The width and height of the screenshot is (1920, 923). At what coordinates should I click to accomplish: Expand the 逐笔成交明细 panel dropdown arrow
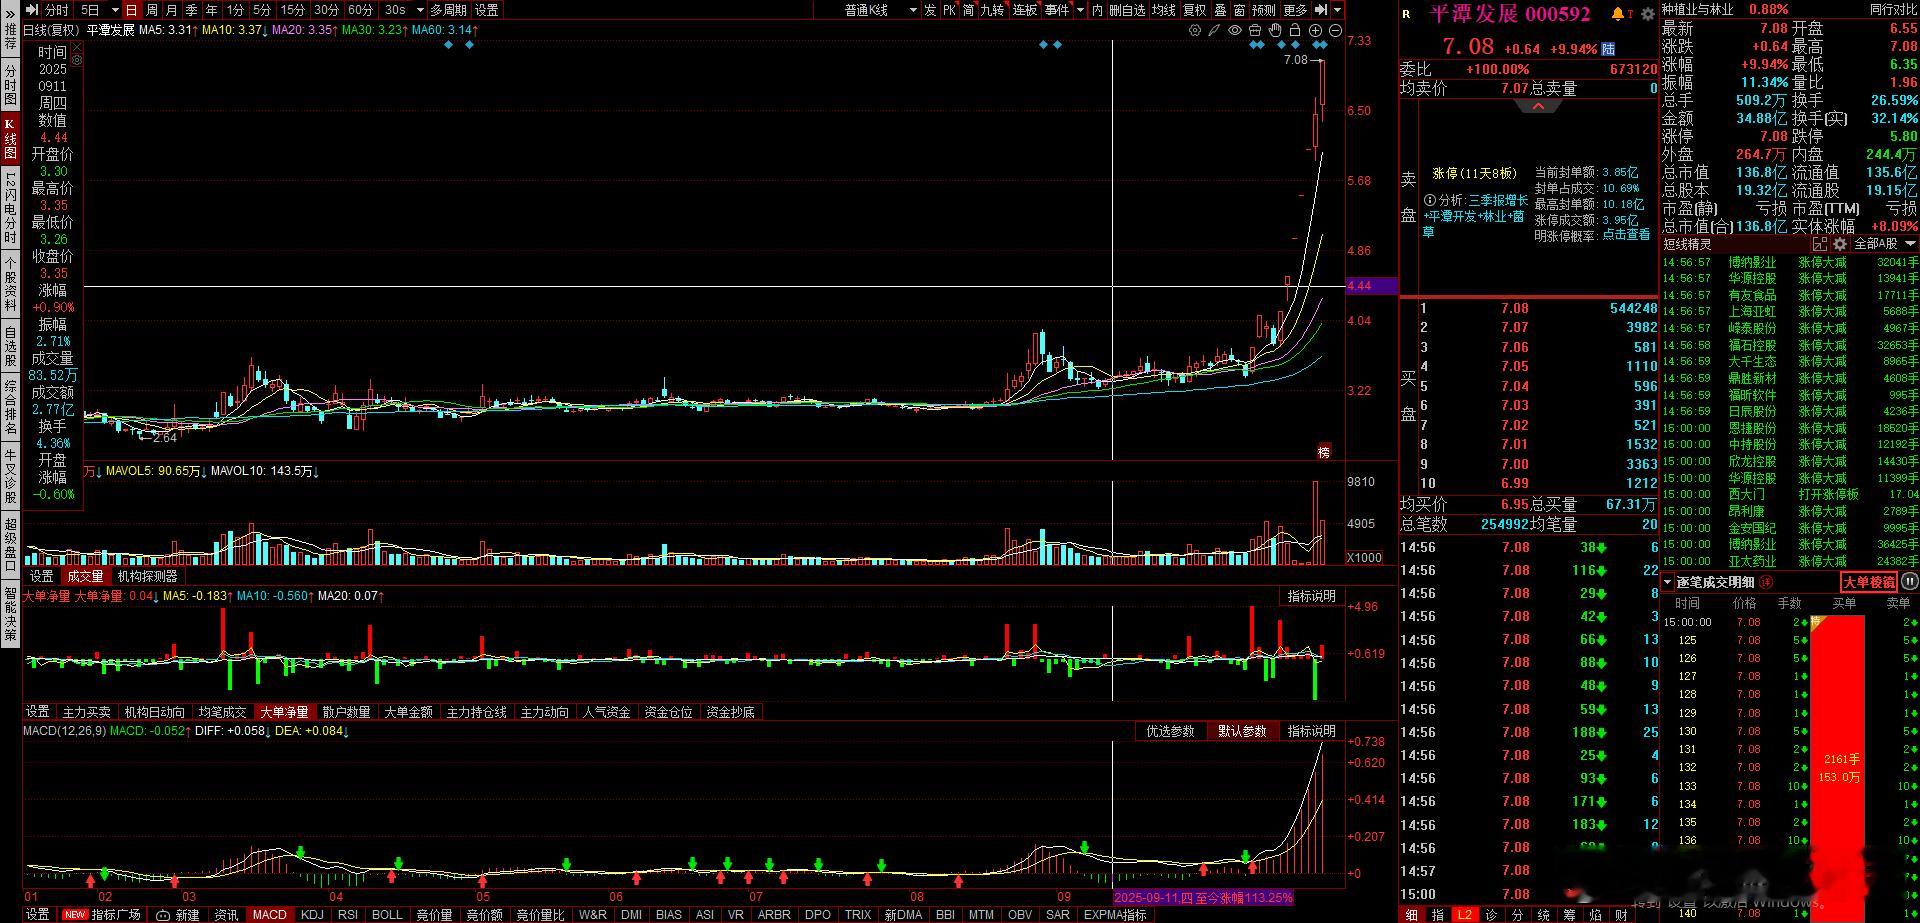pos(1668,582)
